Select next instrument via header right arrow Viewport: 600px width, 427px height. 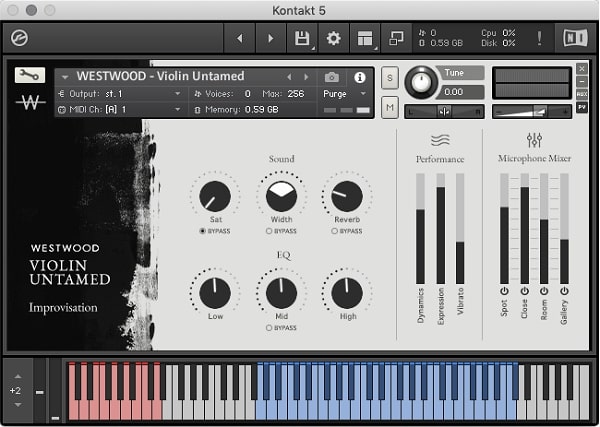pos(306,77)
